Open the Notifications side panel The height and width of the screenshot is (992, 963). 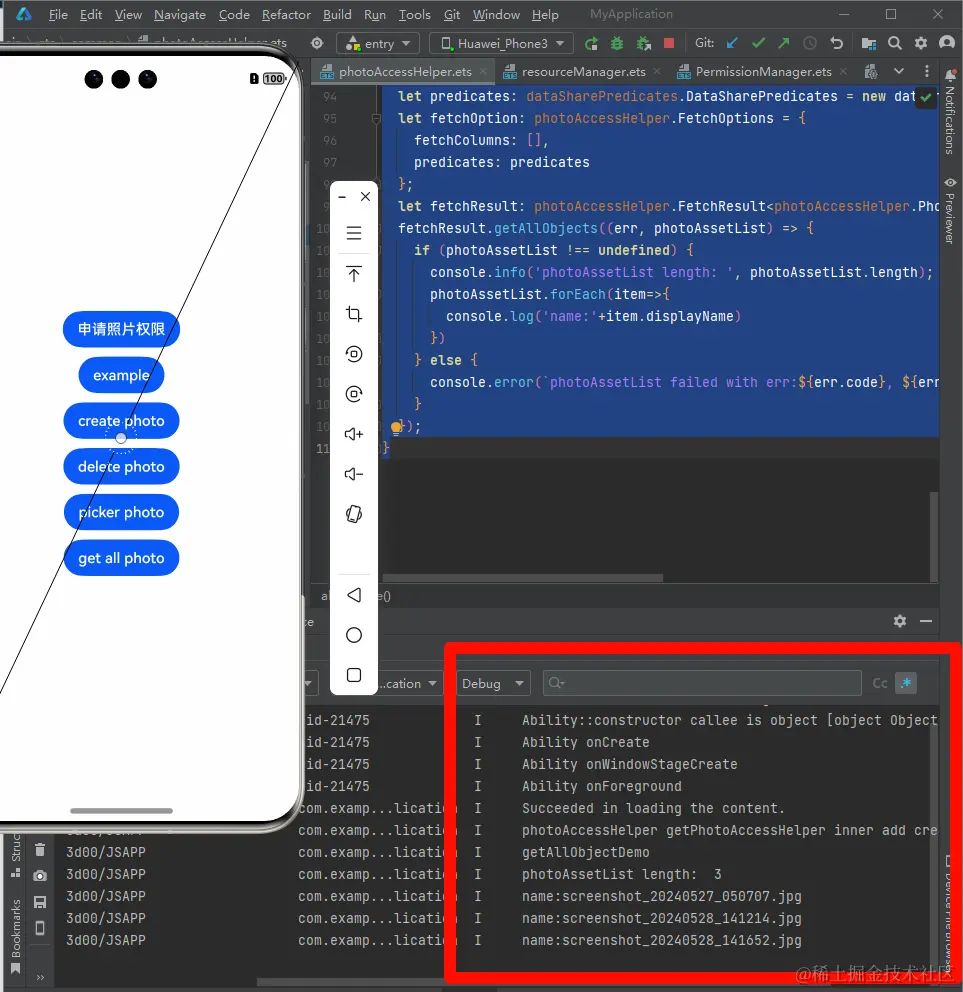pos(950,111)
